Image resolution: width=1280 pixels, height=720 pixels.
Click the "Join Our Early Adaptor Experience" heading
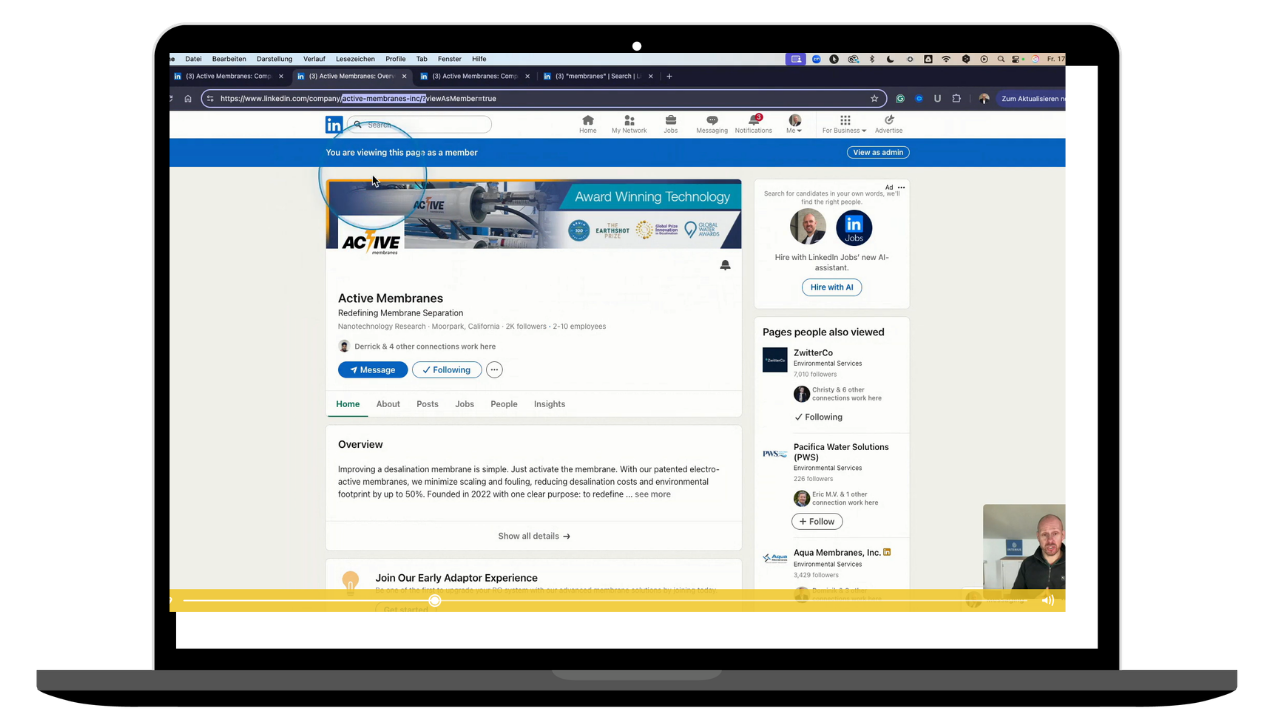coord(456,578)
